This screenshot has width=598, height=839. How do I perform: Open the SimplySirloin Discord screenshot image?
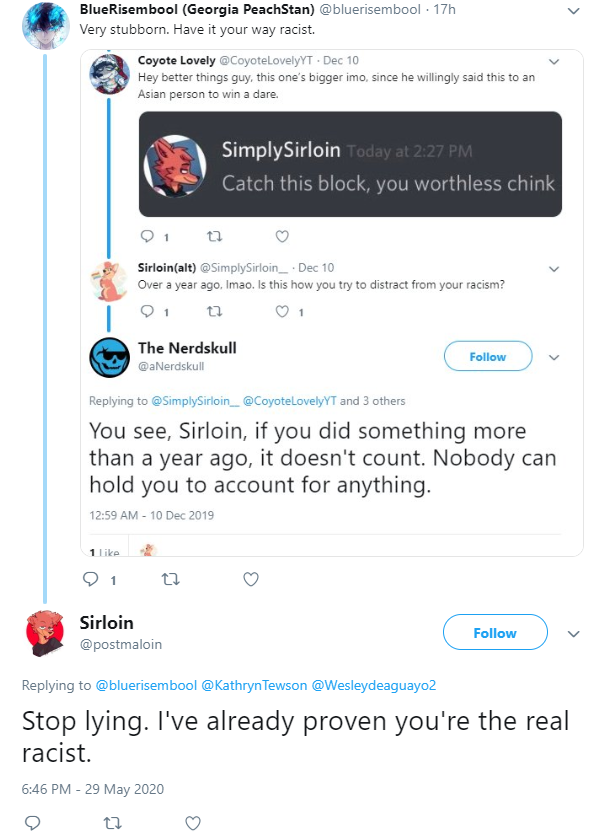point(350,164)
